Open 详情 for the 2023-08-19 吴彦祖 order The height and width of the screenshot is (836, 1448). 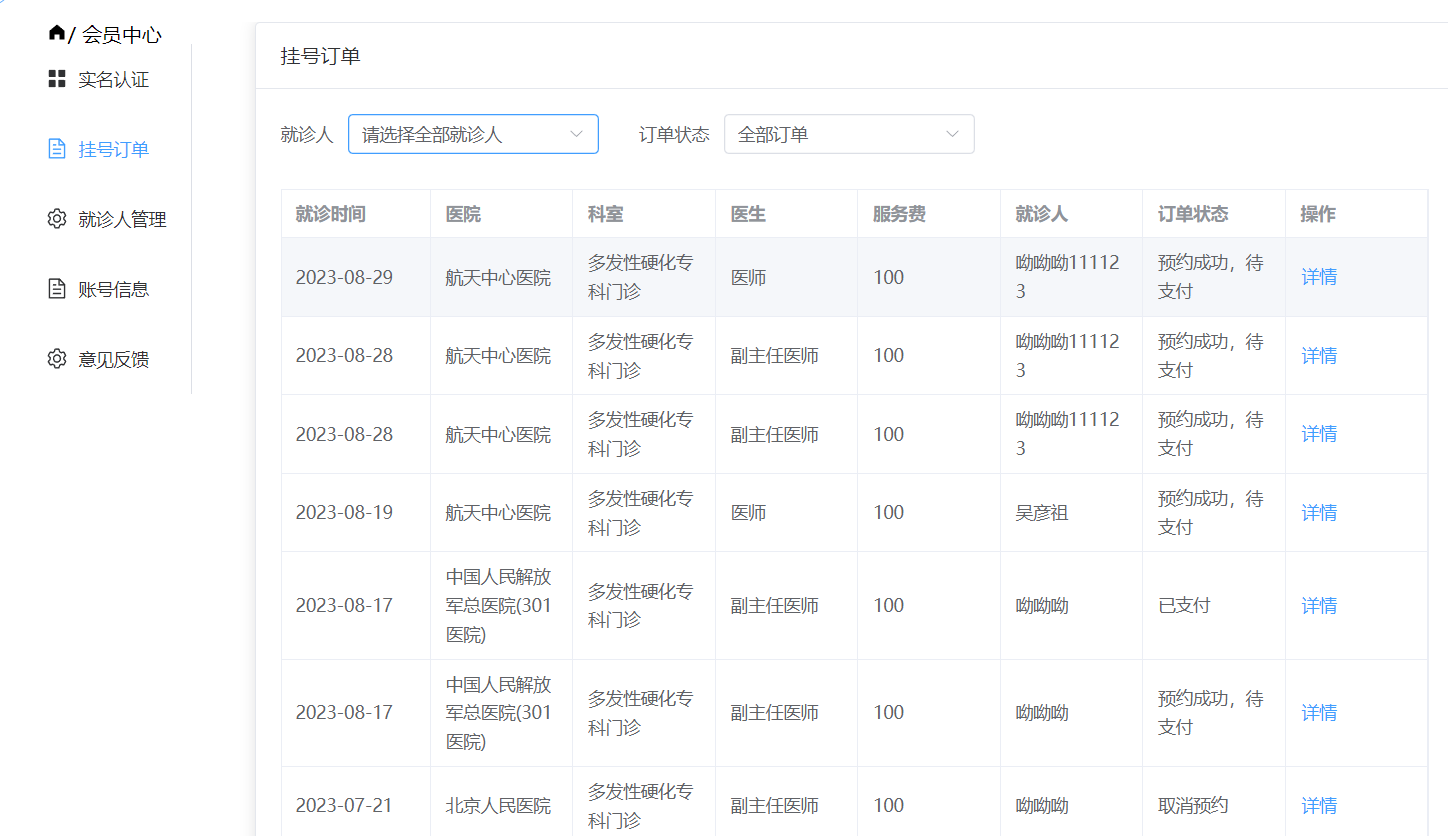[1319, 512]
